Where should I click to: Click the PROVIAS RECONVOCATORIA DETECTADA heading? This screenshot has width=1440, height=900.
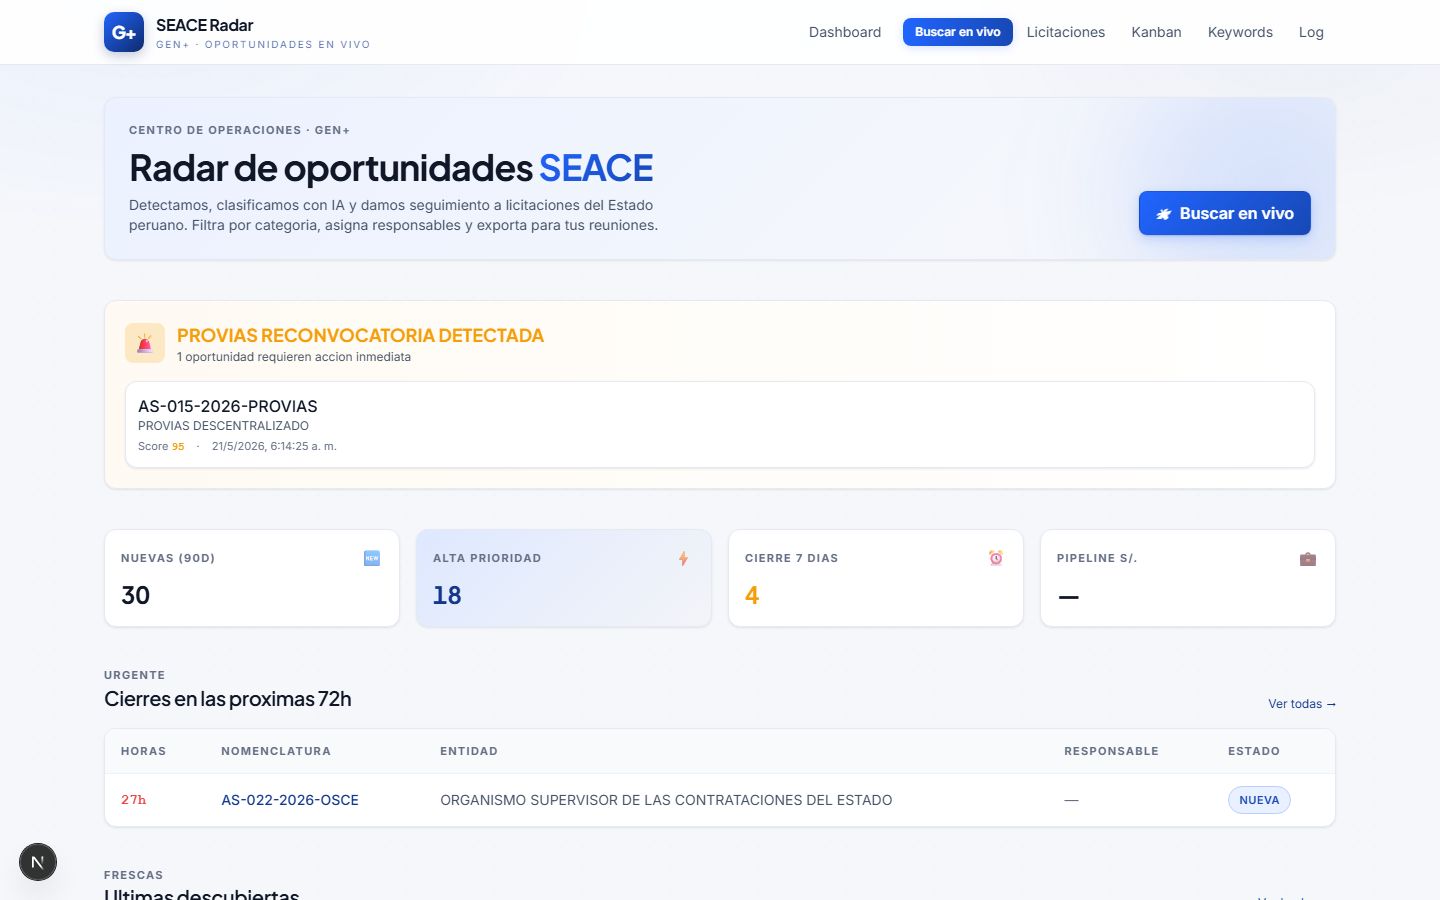[360, 335]
